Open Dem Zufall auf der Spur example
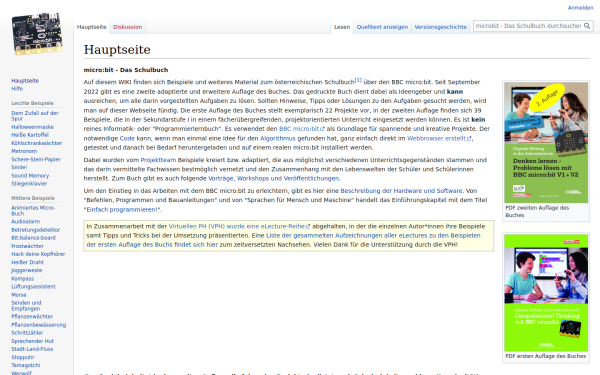Image resolution: width=600 pixels, height=375 pixels. [x=34, y=116]
